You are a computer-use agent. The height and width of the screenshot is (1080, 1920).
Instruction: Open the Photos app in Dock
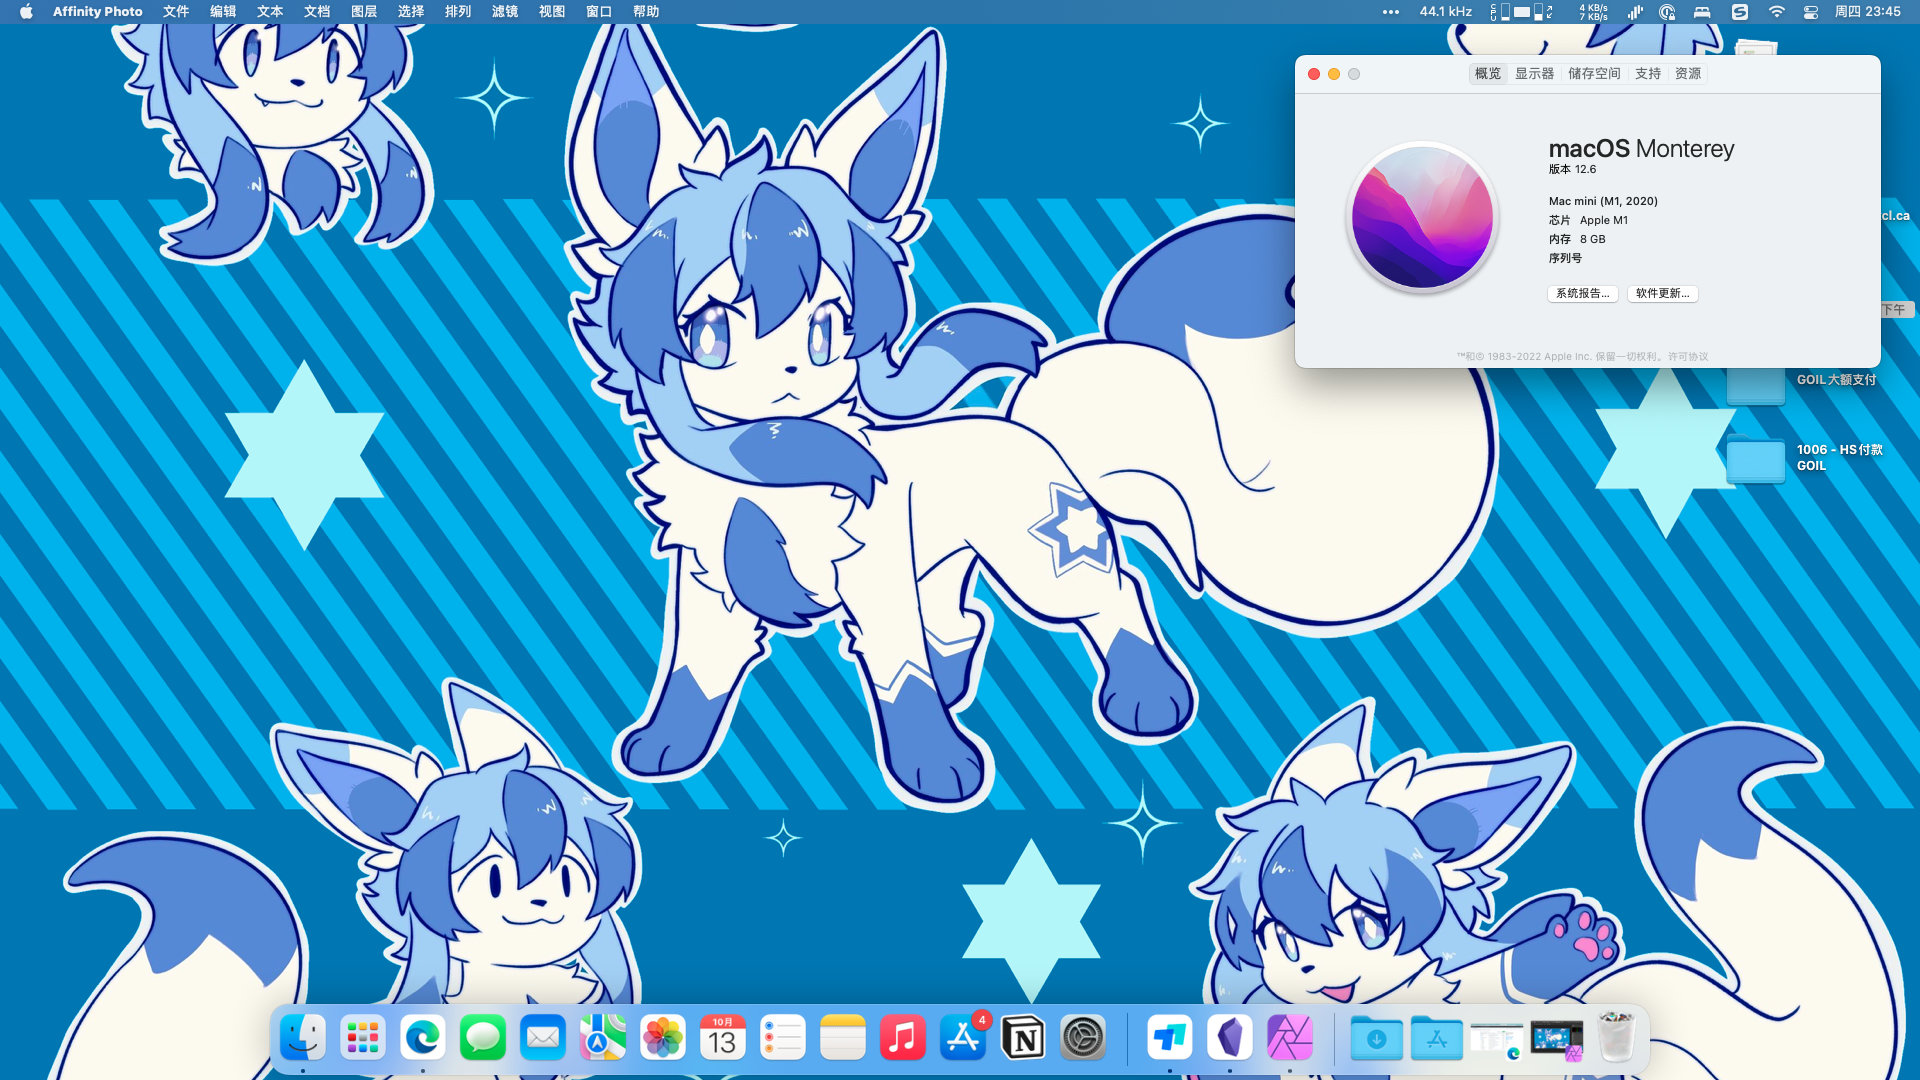662,1038
